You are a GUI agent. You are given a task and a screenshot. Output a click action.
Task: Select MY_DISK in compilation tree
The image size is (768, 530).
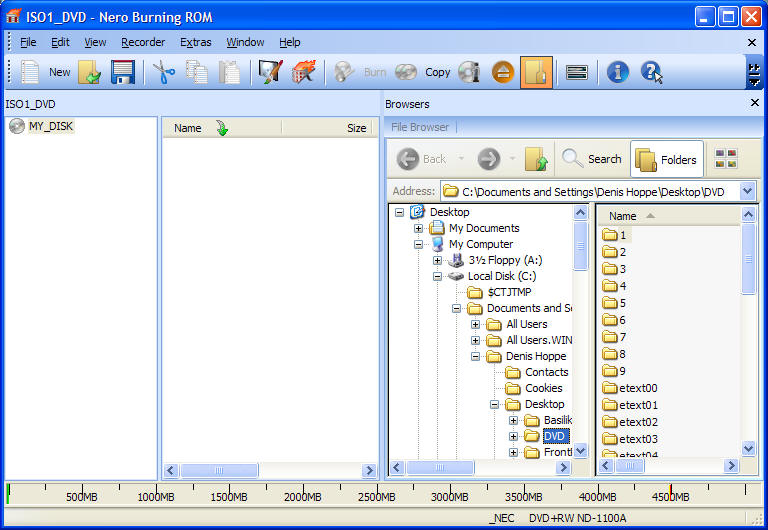click(50, 126)
